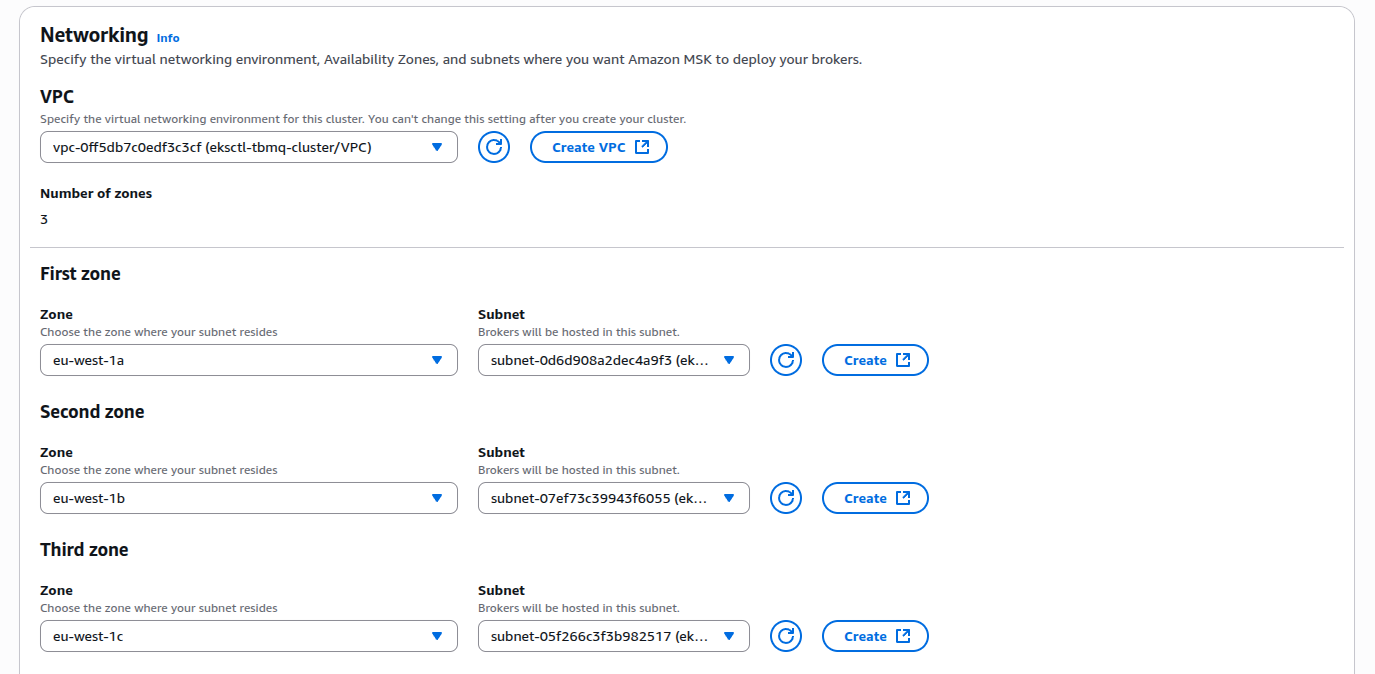Screen dimensions: 1375x674
Task: Open the VPC selection dropdown
Action: pos(248,147)
